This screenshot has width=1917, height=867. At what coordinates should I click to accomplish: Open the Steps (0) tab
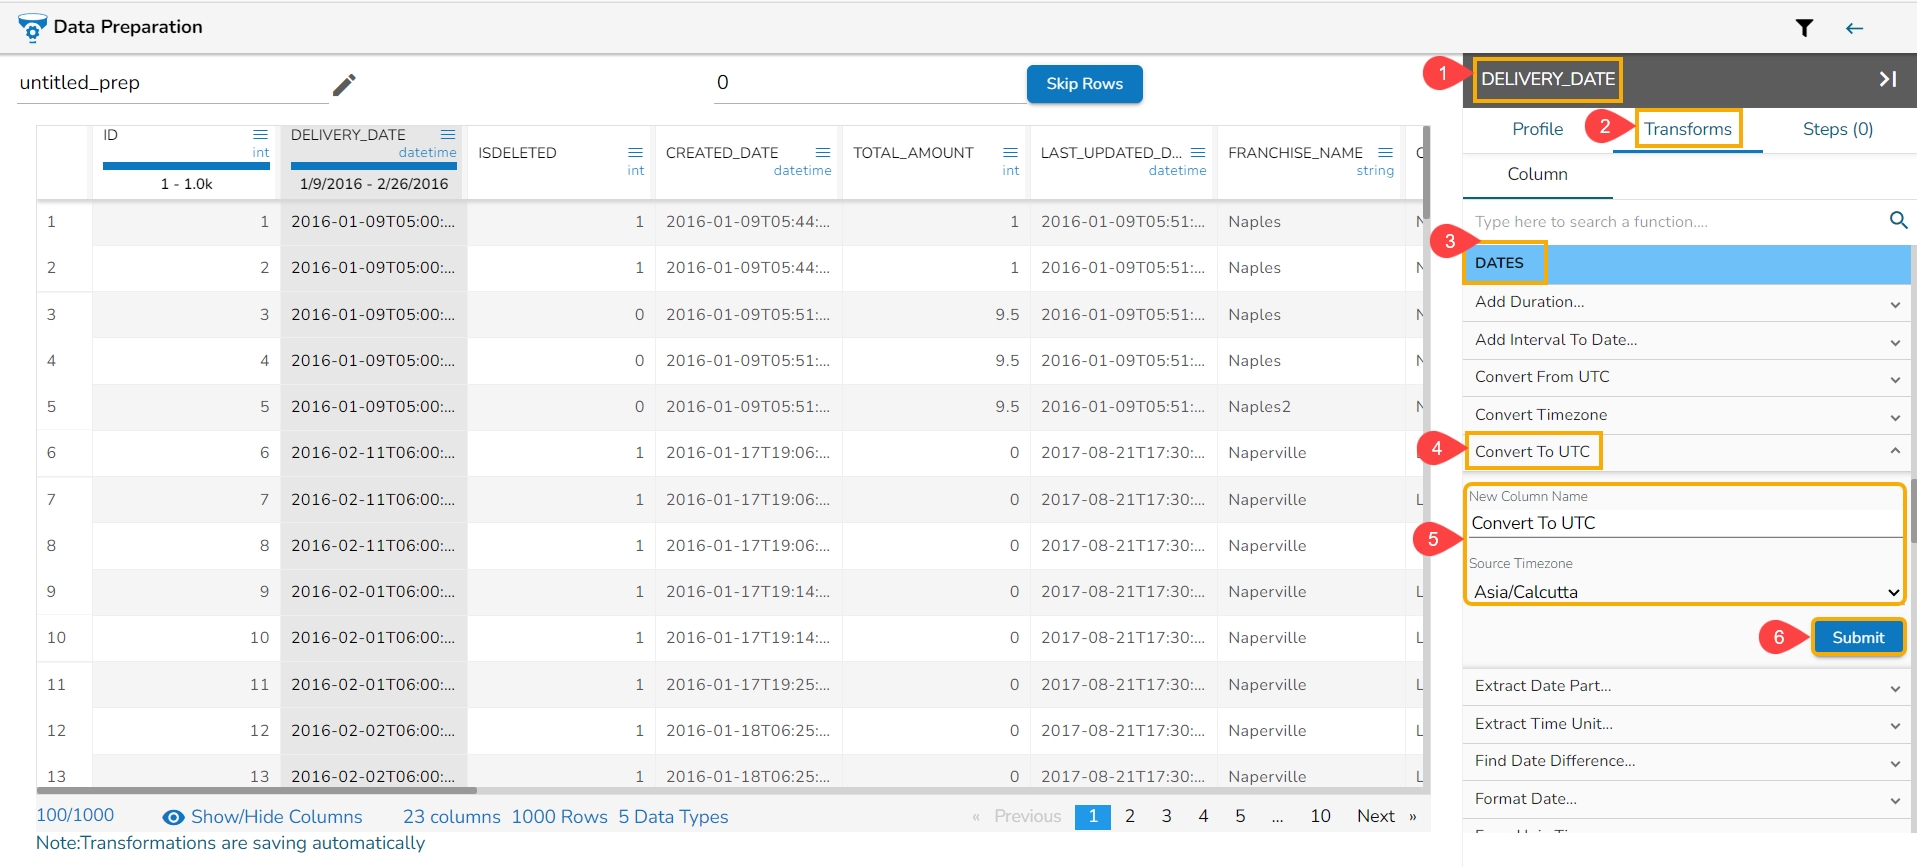pyautogui.click(x=1837, y=129)
